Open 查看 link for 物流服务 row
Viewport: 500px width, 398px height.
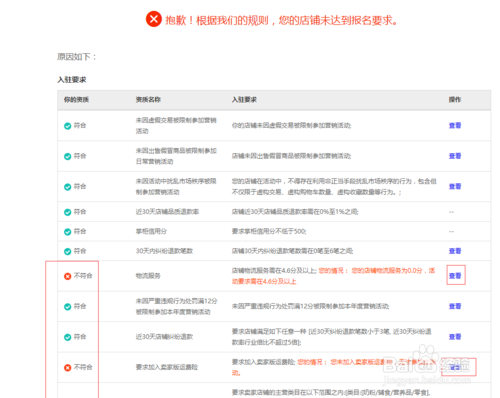click(455, 276)
